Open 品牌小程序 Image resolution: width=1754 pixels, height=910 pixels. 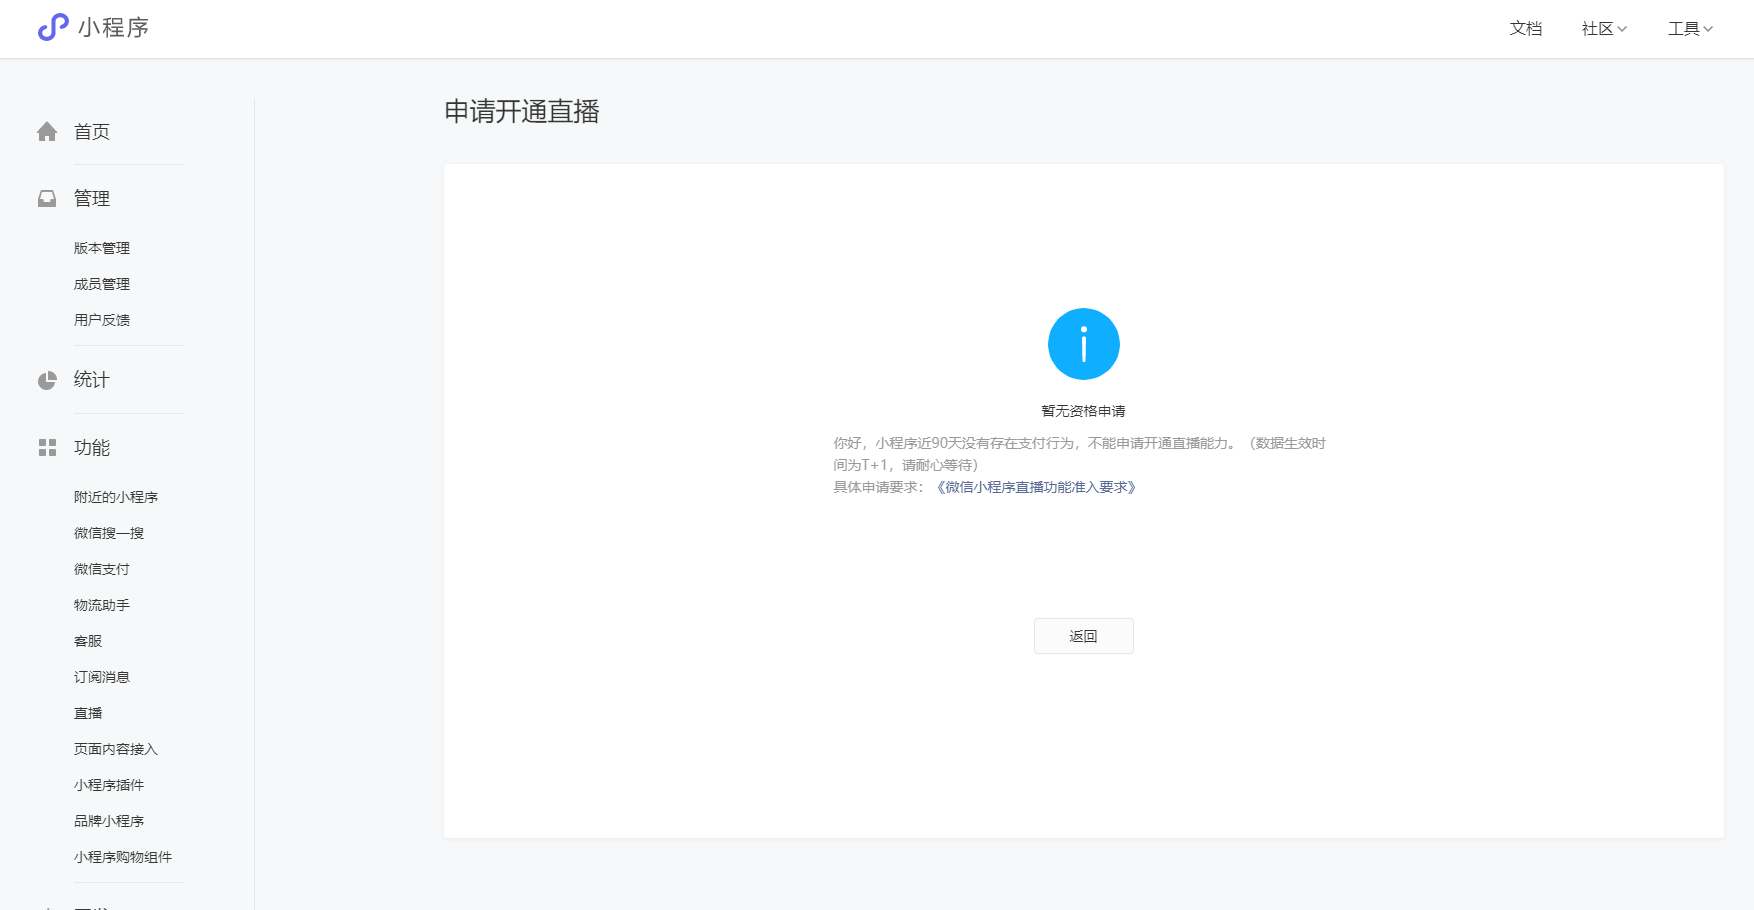[109, 821]
